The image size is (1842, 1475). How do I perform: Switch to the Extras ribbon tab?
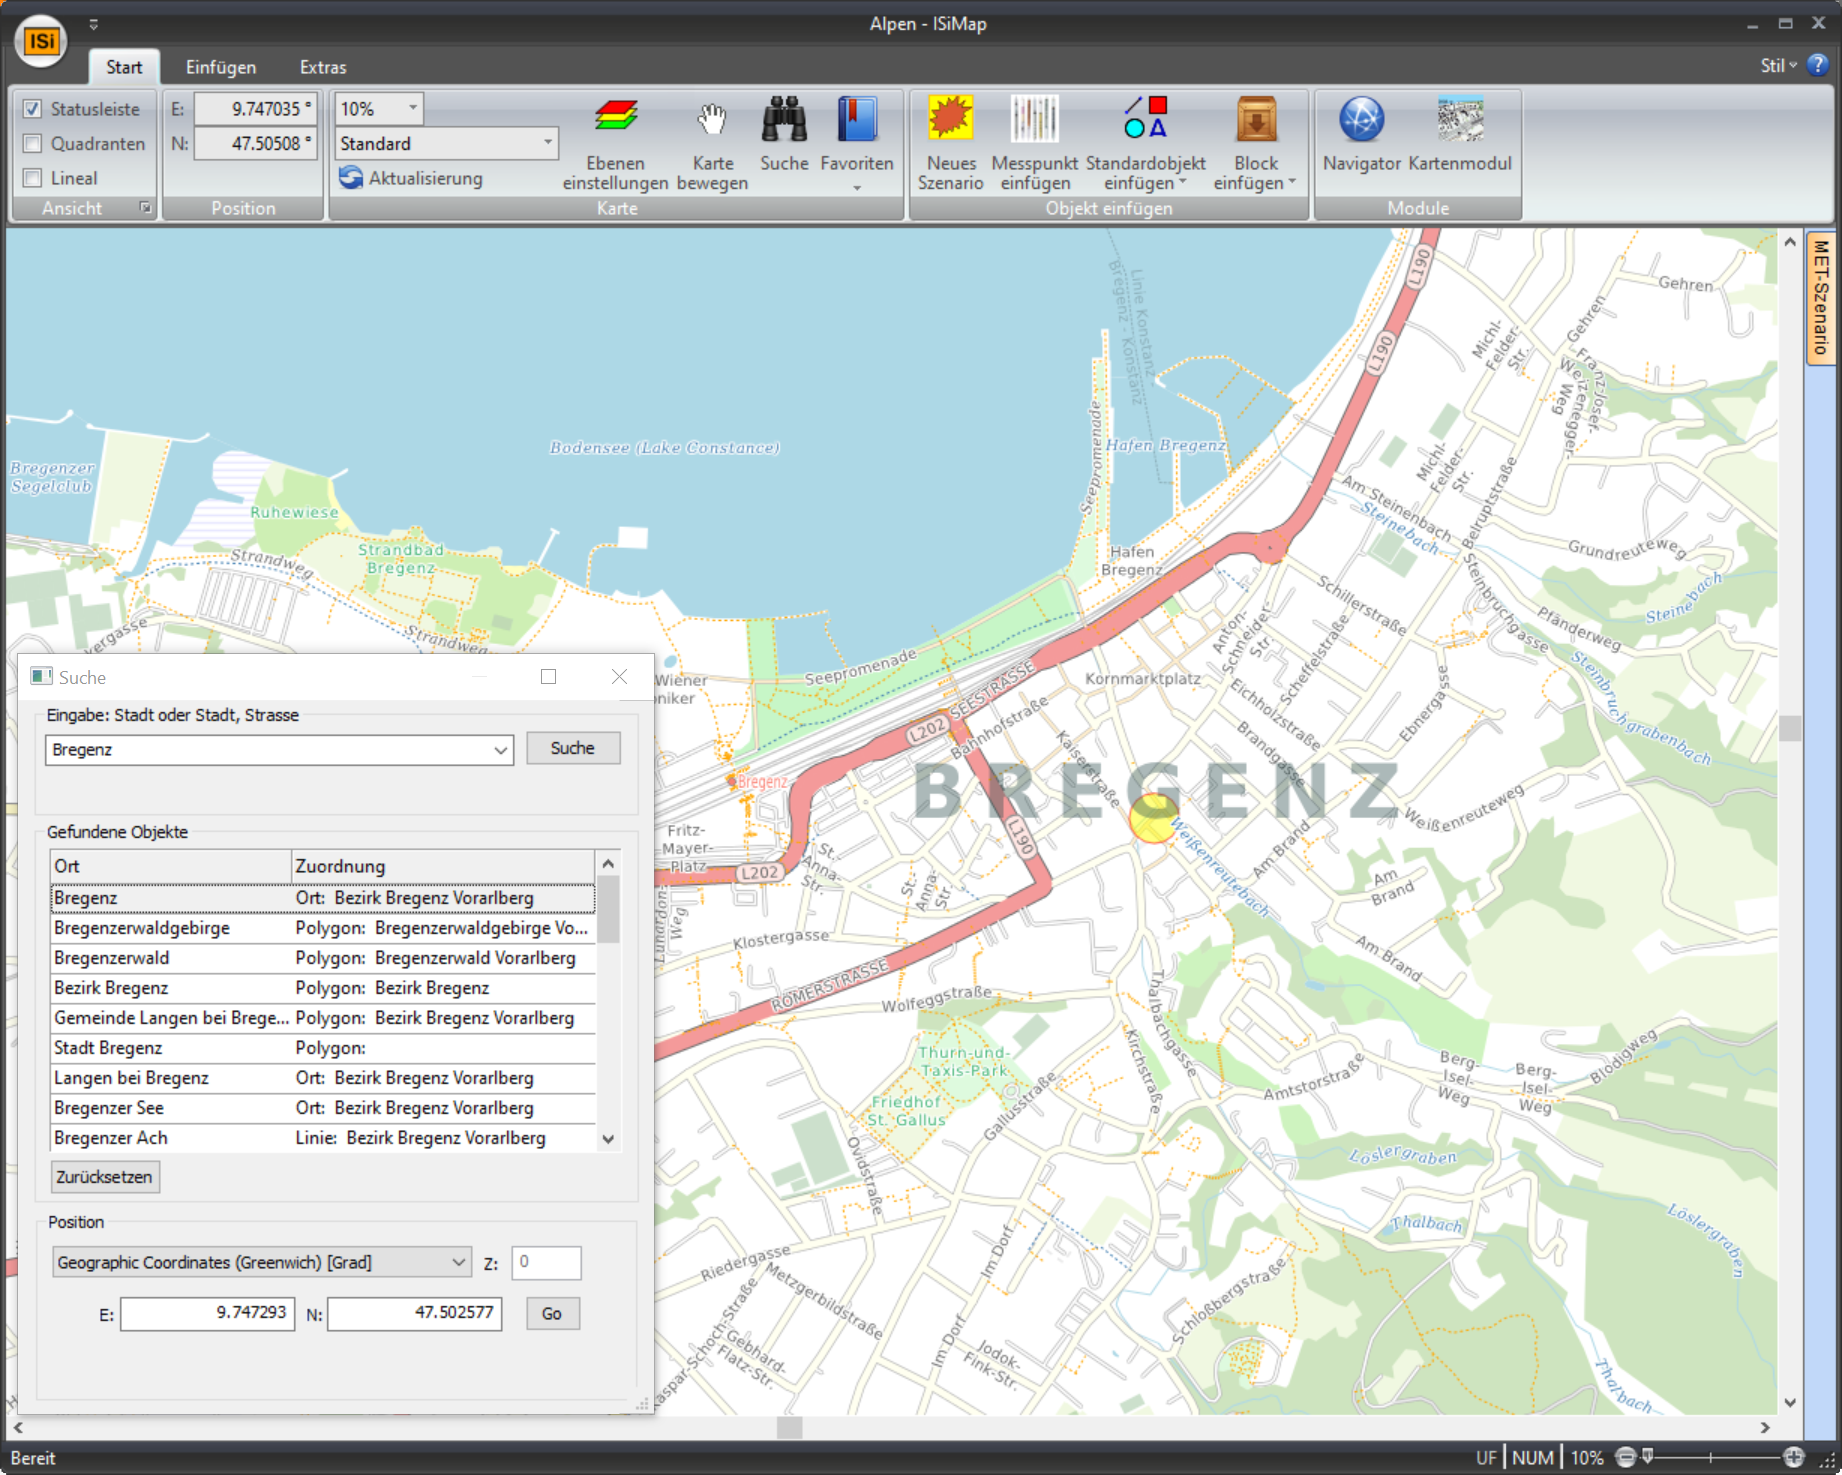pyautogui.click(x=323, y=67)
